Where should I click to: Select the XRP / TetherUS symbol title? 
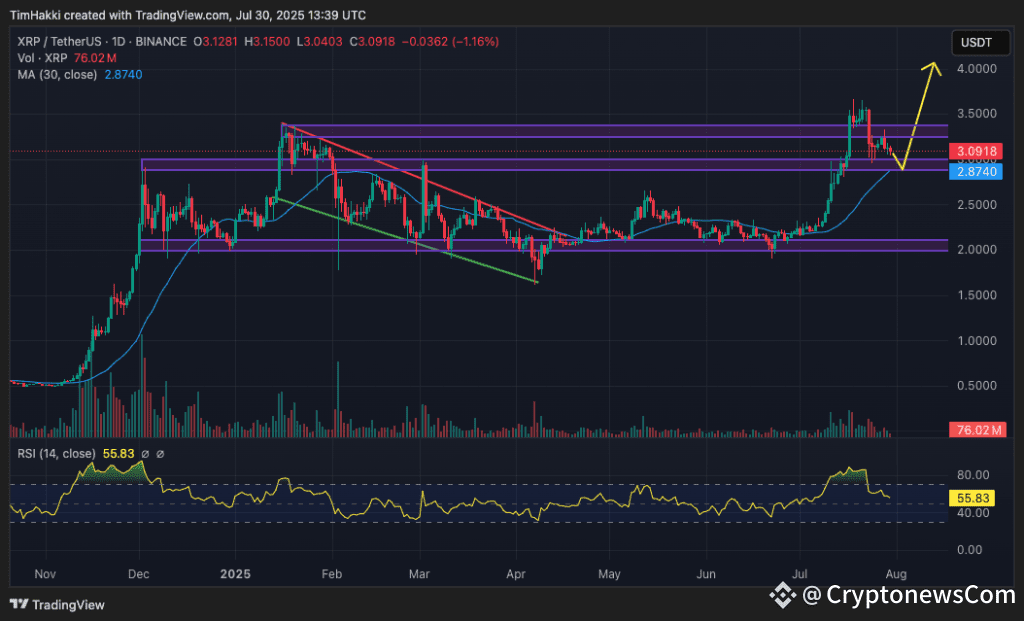pos(102,42)
